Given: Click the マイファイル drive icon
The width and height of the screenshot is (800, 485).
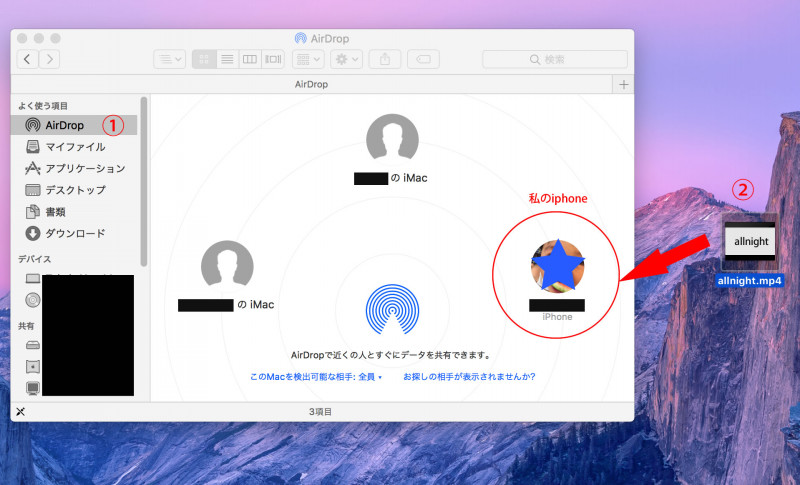Looking at the screenshot, I should click(x=33, y=147).
